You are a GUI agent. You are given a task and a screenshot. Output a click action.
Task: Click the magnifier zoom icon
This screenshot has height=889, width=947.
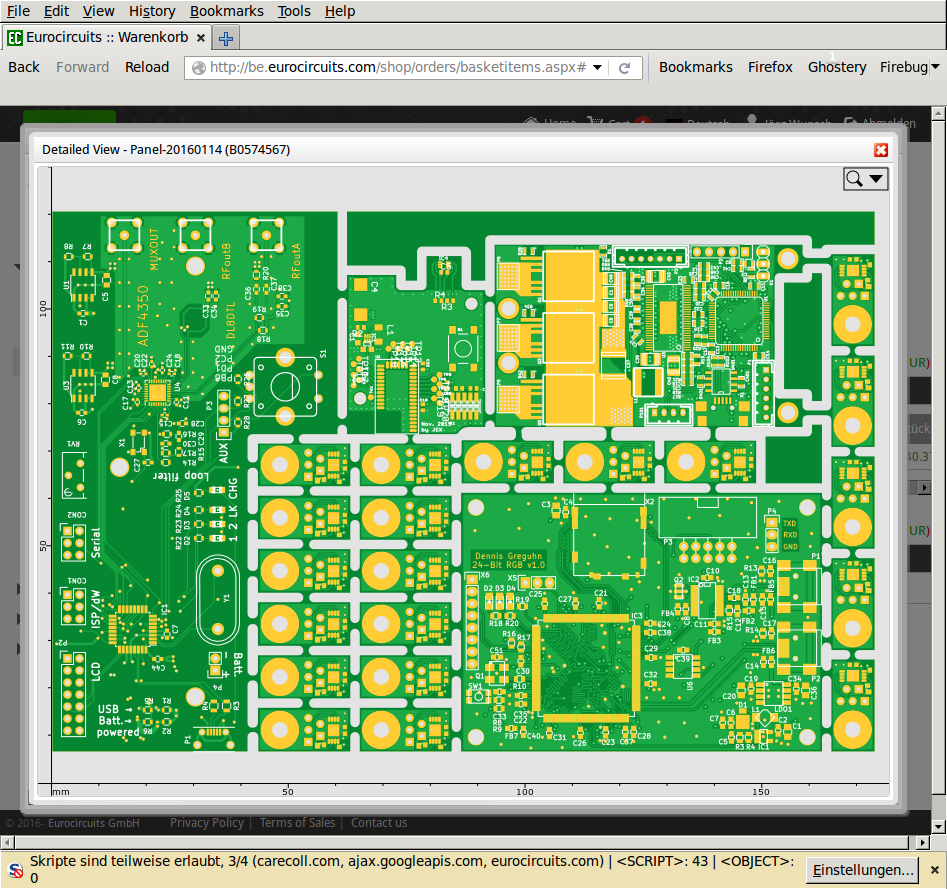point(854,179)
